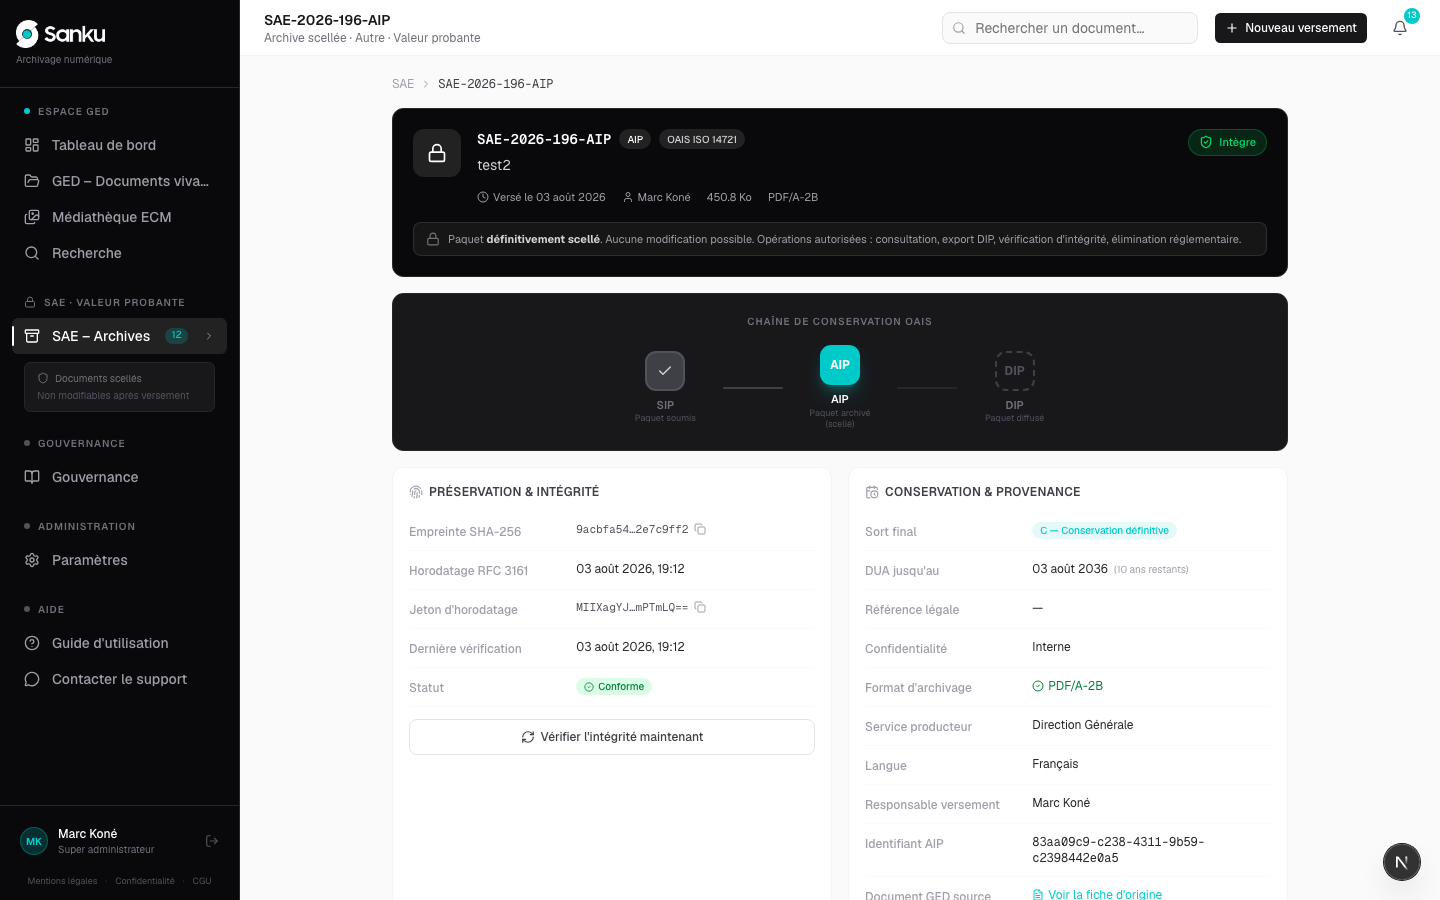Screen dimensions: 1440x900
Task: Click the GED folder icon
Action: 32,181
